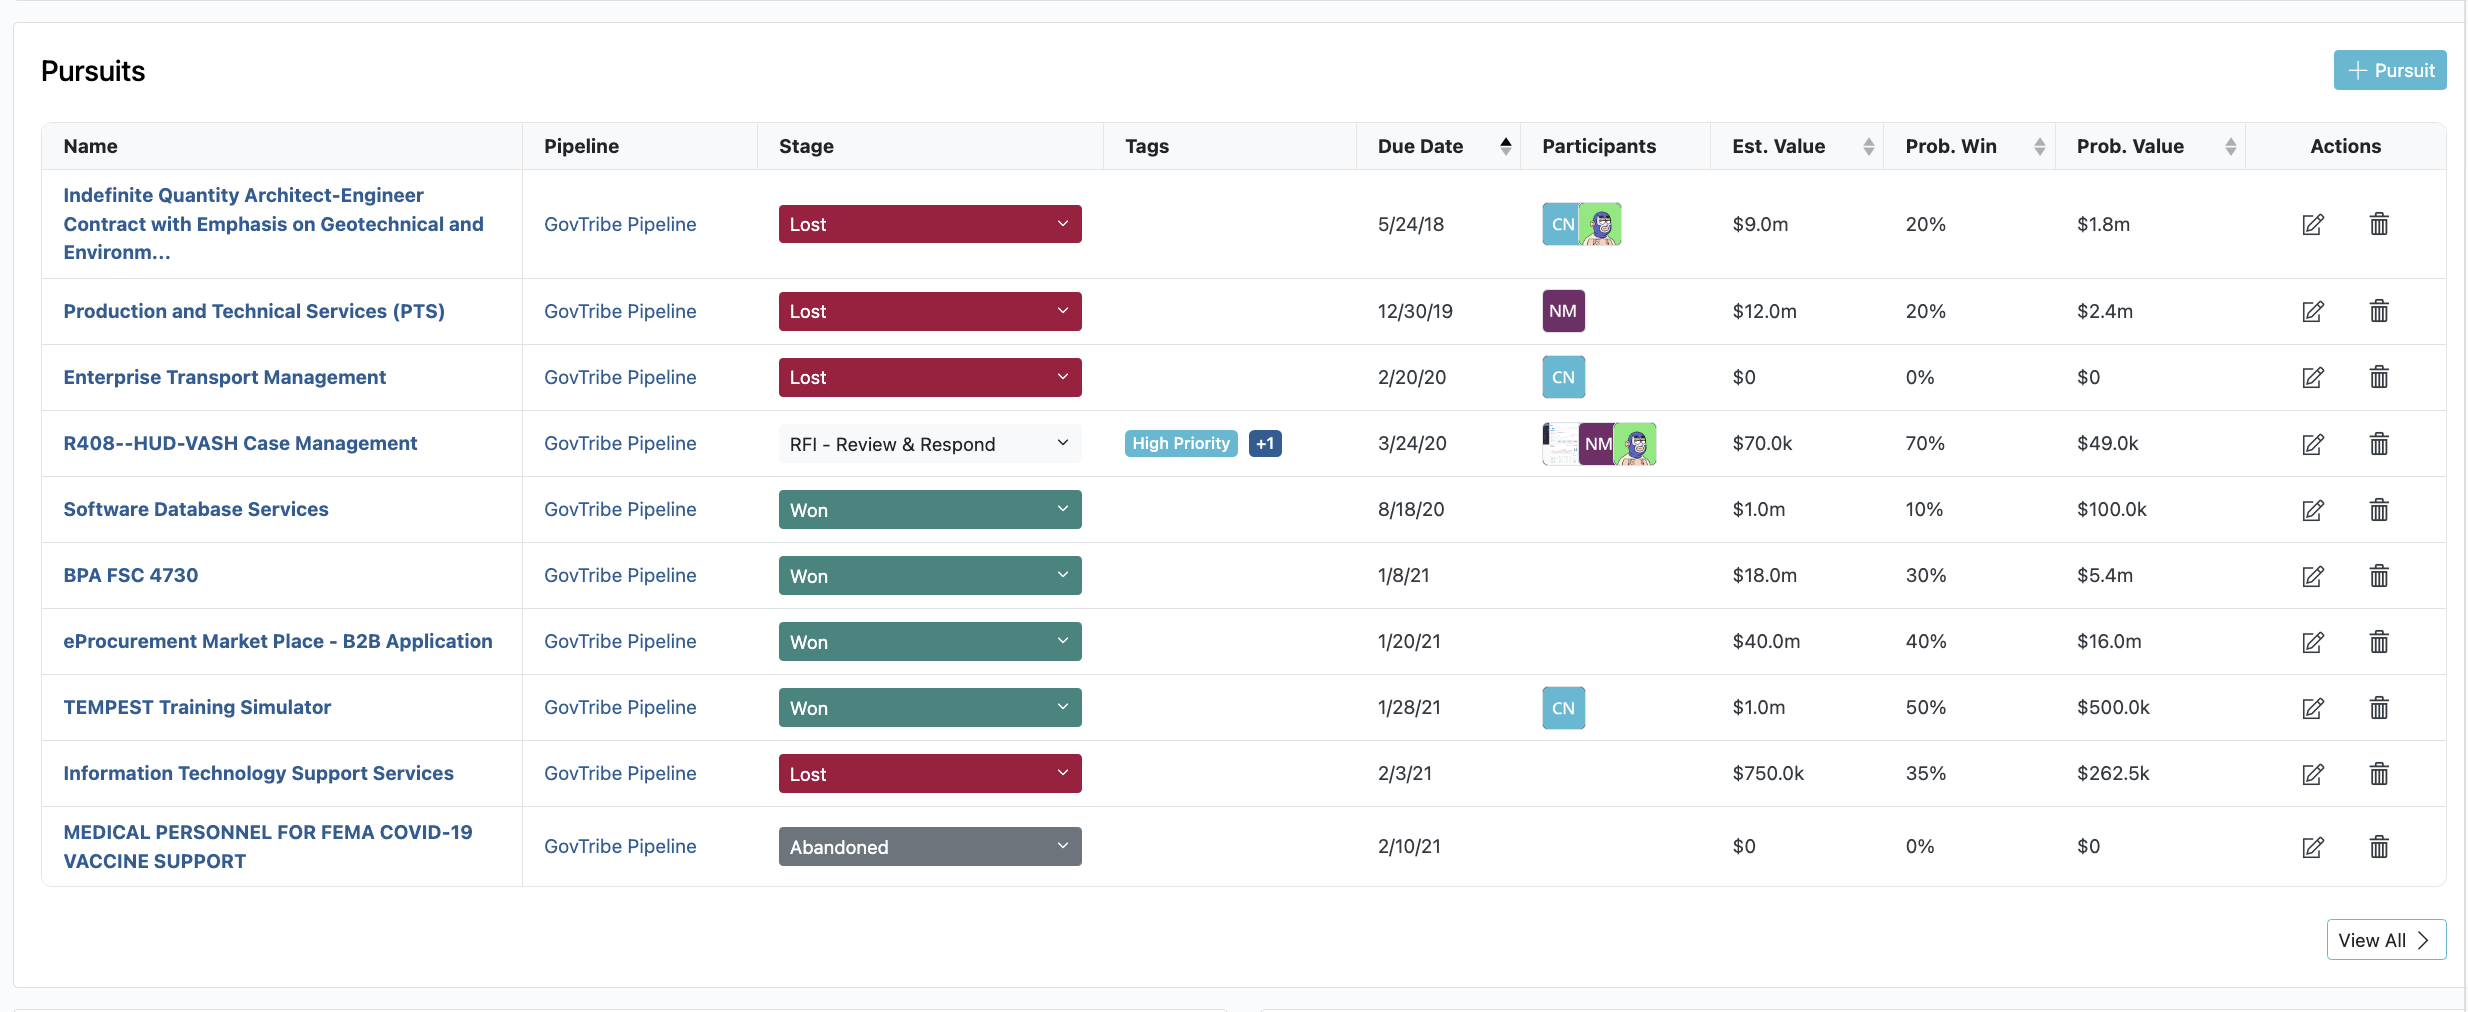Click the High Priority tag

pyautogui.click(x=1180, y=443)
